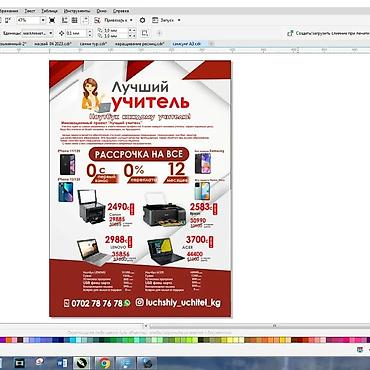The height and width of the screenshot is (370, 370).
Task: Open the Окно menu
Action: pyautogui.click(x=102, y=11)
